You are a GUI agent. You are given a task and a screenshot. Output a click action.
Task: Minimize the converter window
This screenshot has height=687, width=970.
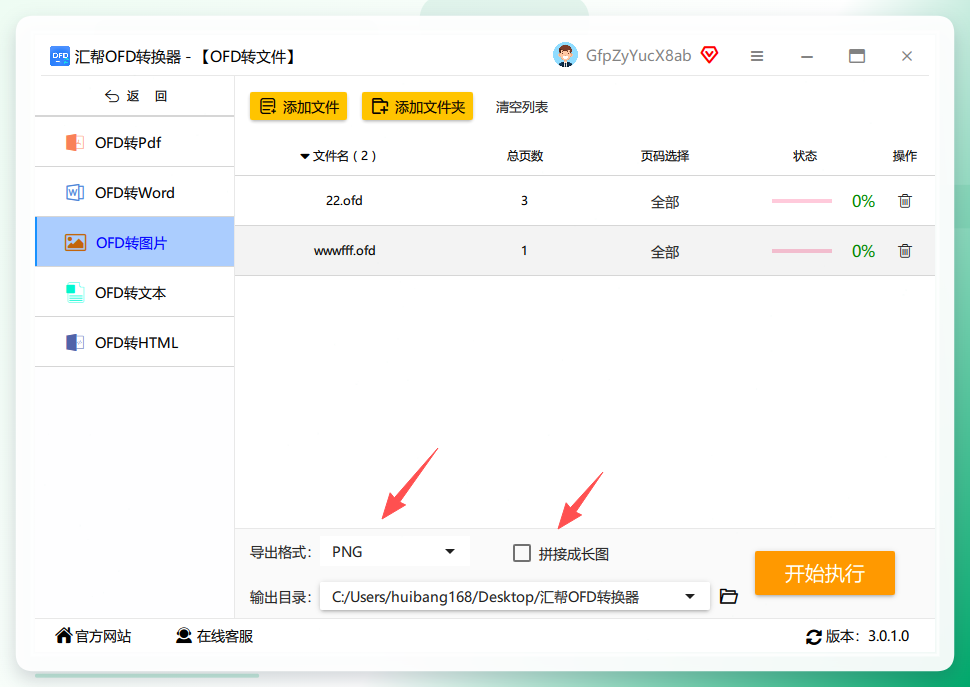tap(807, 56)
